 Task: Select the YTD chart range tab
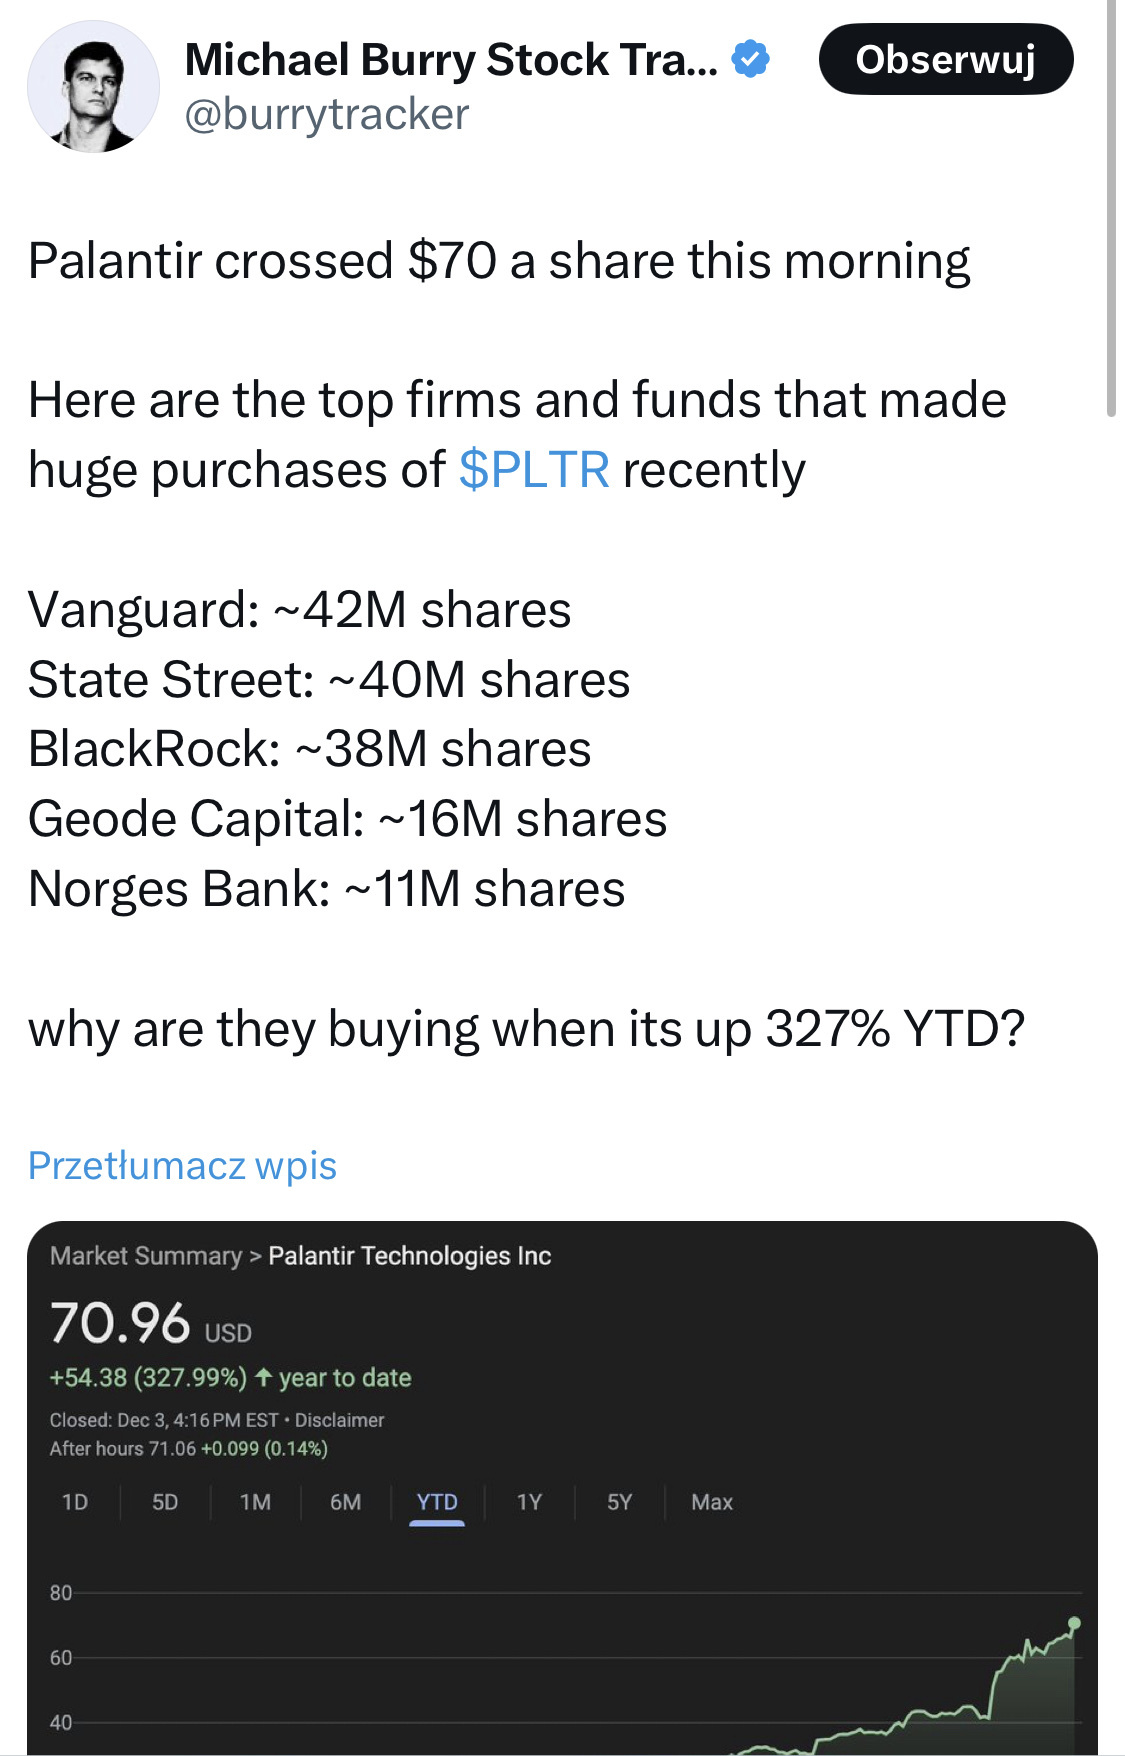pos(437,1502)
